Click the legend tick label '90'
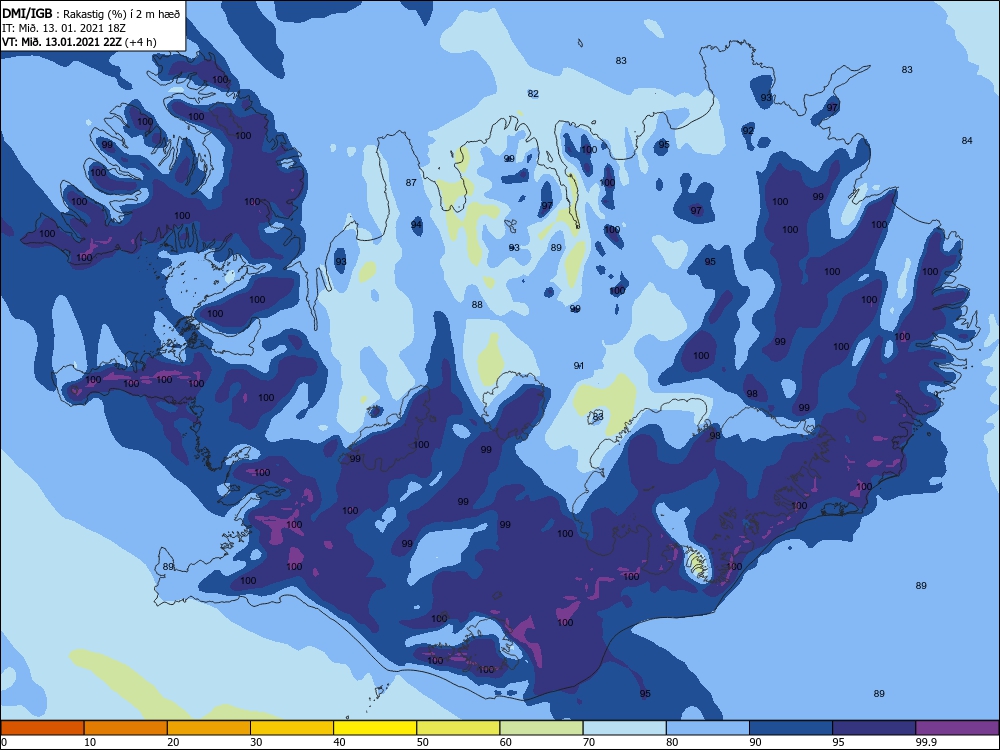The image size is (1000, 750). click(756, 742)
